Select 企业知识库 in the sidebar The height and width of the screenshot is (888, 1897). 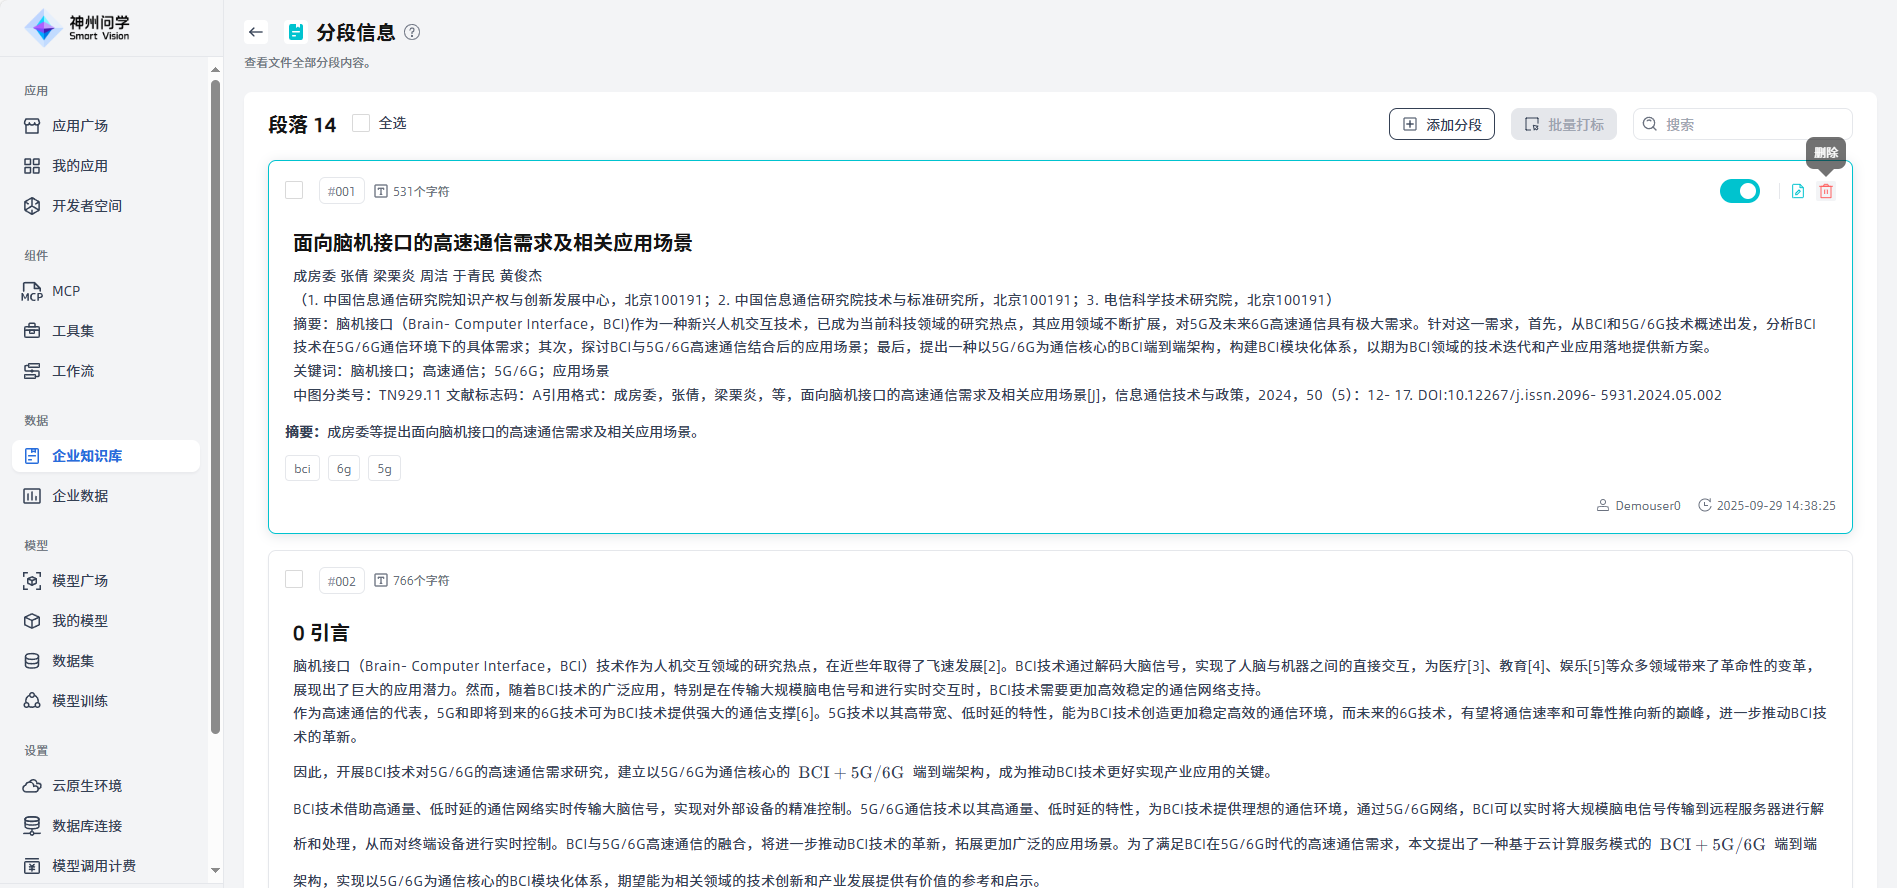pyautogui.click(x=87, y=456)
